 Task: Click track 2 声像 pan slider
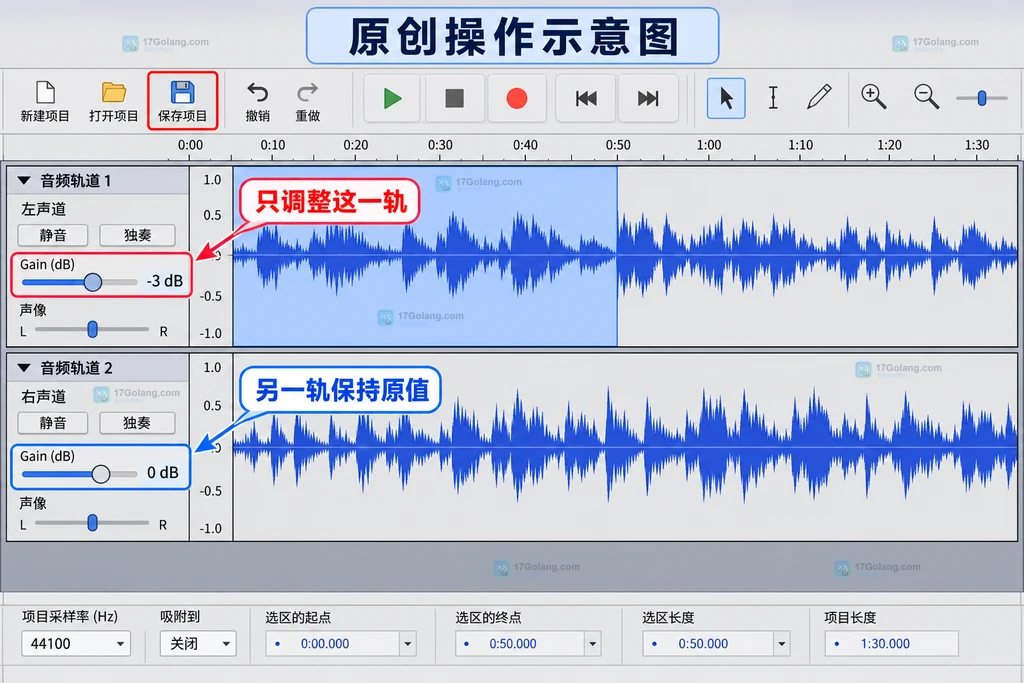coord(92,522)
